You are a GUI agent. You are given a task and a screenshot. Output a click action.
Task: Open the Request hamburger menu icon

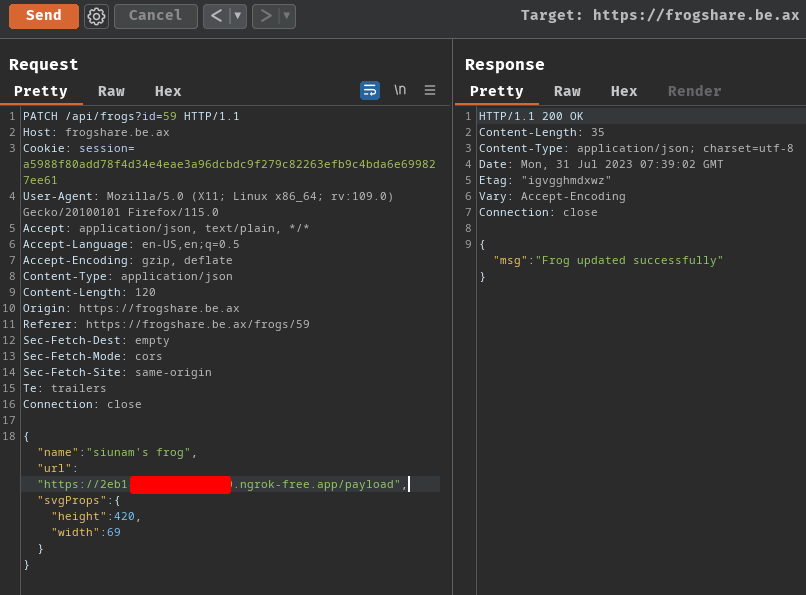tap(430, 90)
